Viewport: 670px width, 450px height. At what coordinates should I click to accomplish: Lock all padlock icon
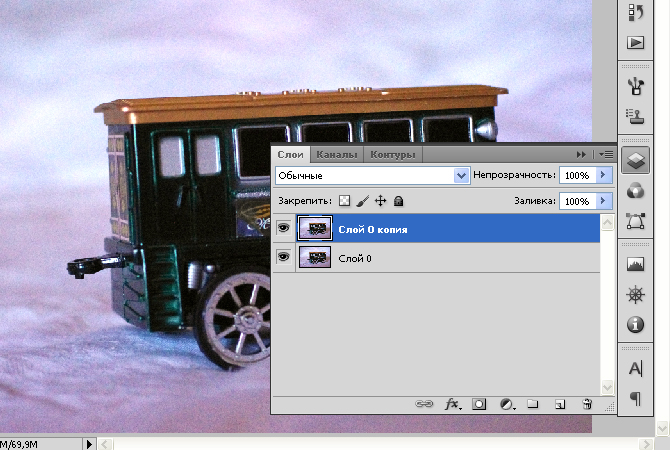click(x=398, y=201)
